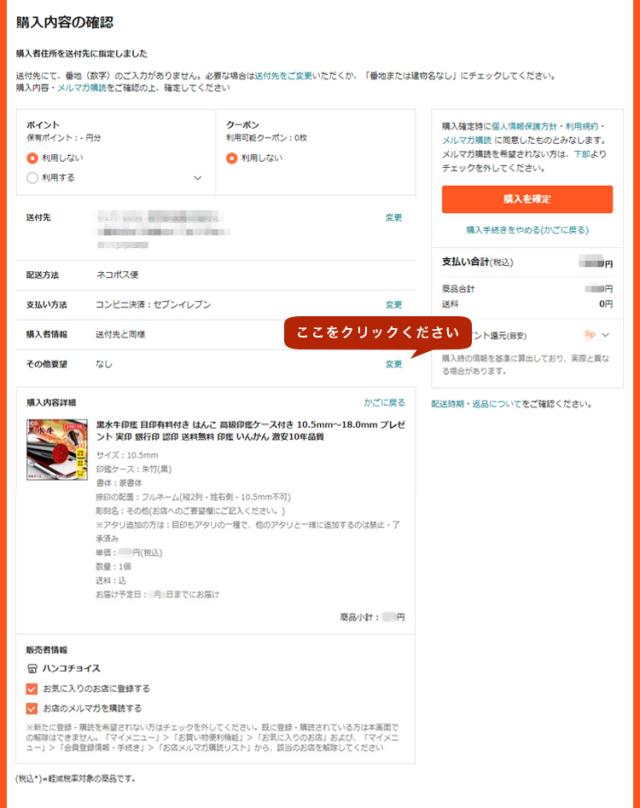The width and height of the screenshot is (640, 808).
Task: Open 配送時期・返品について link
Action: click(476, 404)
